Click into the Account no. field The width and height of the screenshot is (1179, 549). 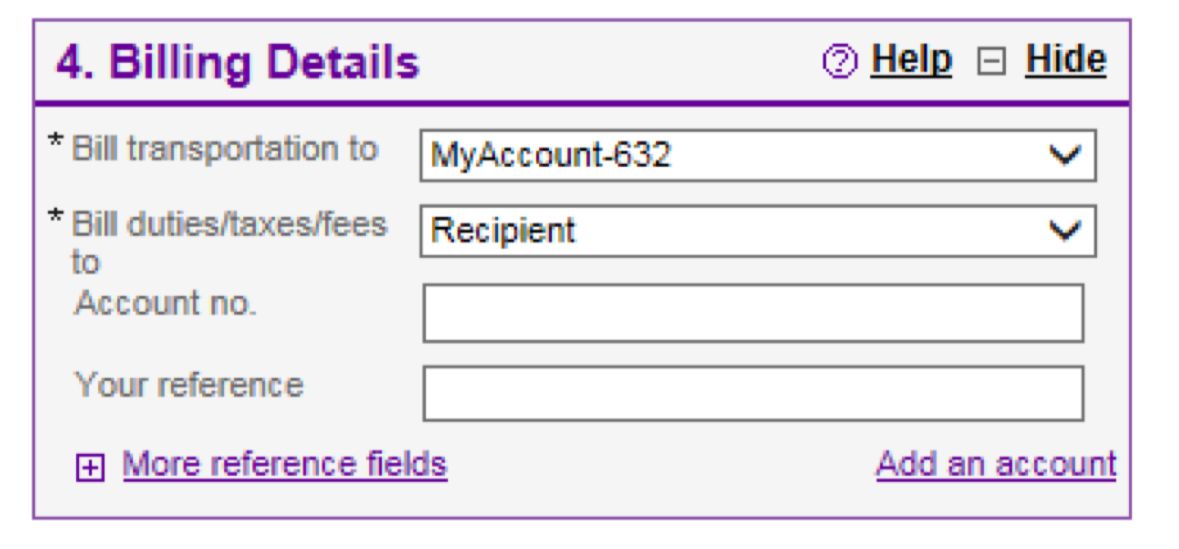click(x=753, y=313)
